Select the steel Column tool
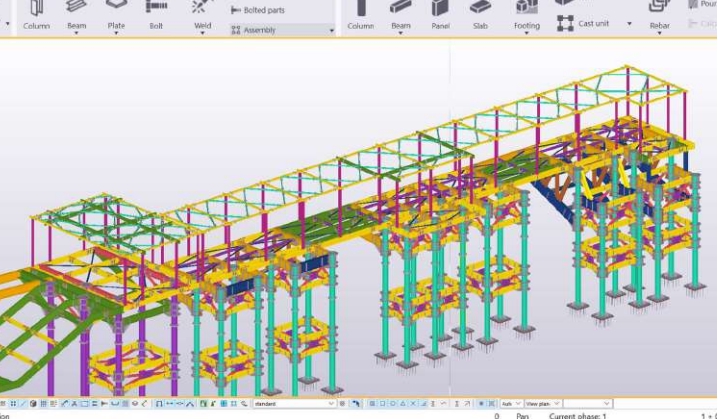Viewport: 718px width, 419px height. 37,15
